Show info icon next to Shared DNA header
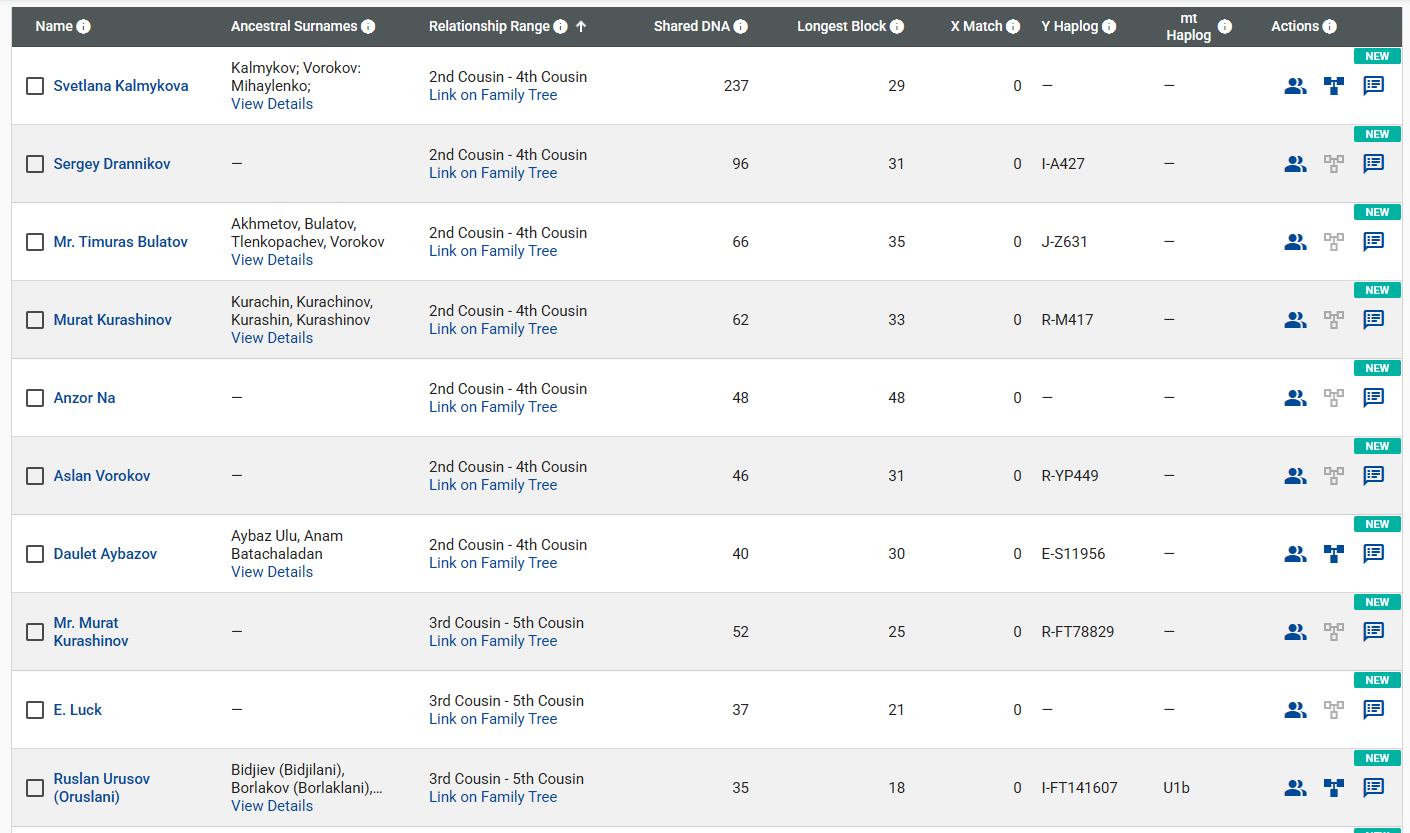 coord(740,27)
